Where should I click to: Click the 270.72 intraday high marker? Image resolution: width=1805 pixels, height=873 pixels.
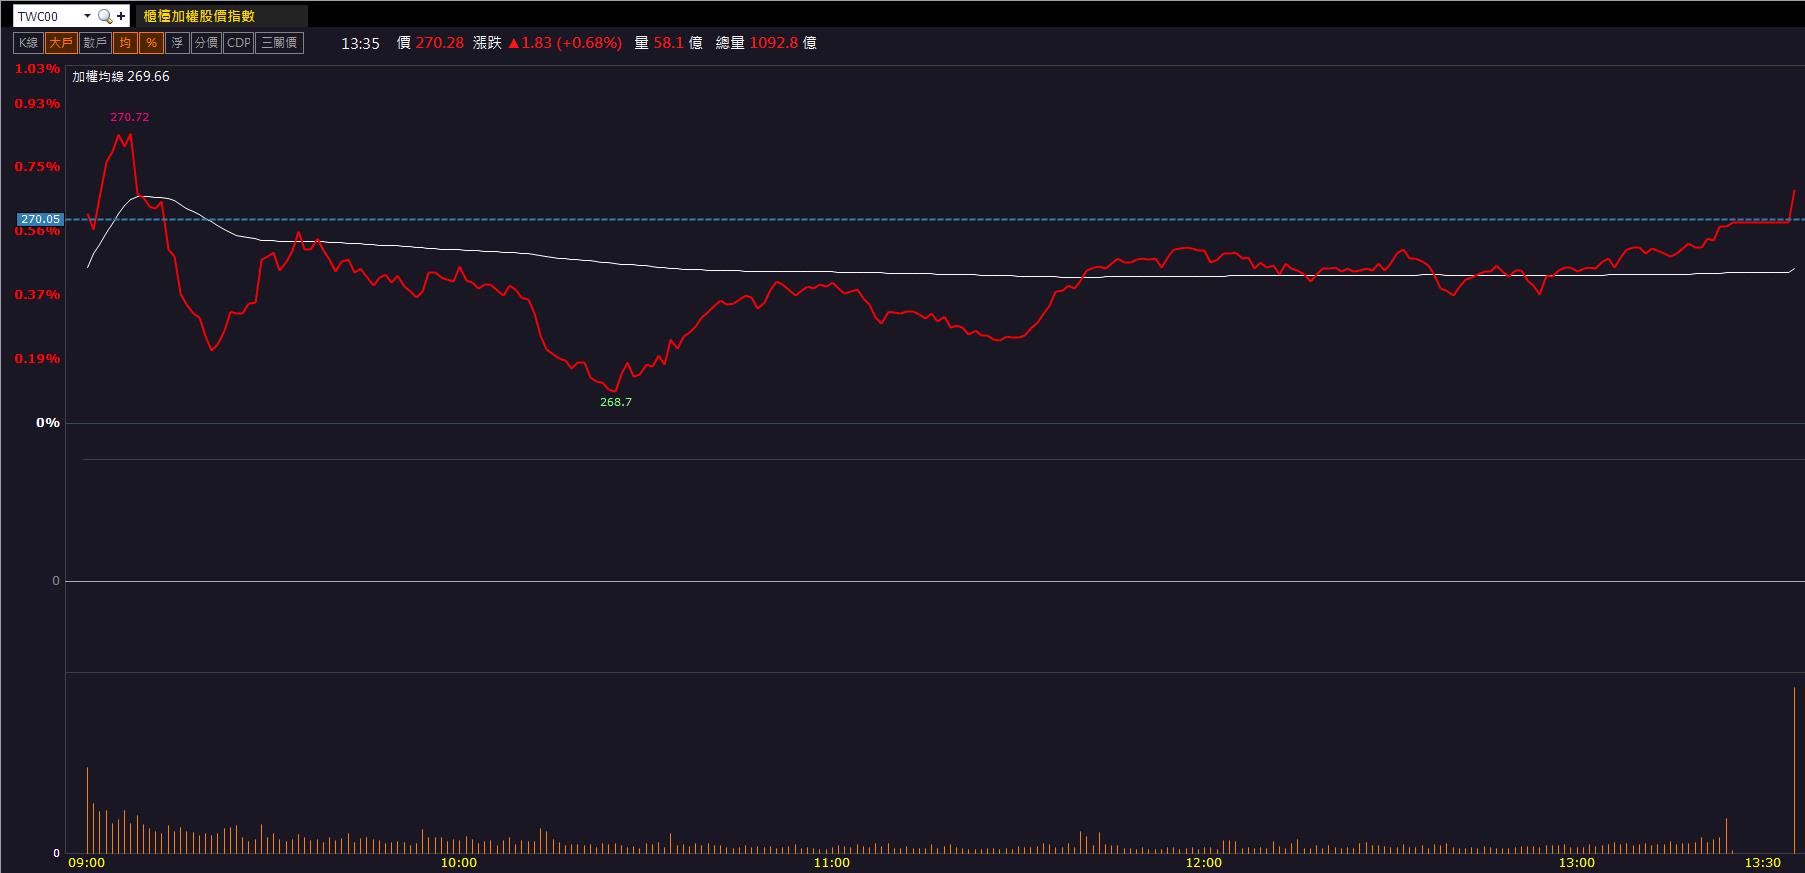point(129,117)
